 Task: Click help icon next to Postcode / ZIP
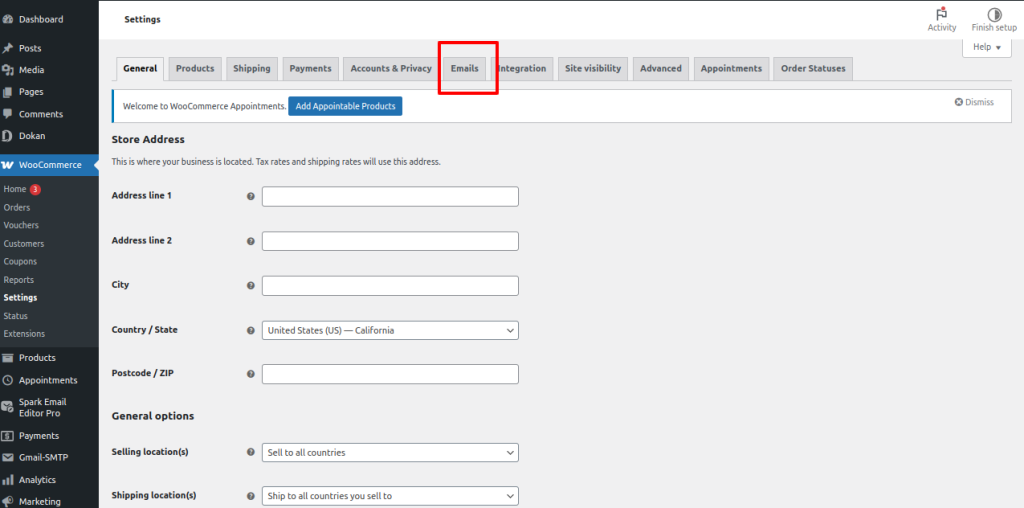tap(250, 375)
